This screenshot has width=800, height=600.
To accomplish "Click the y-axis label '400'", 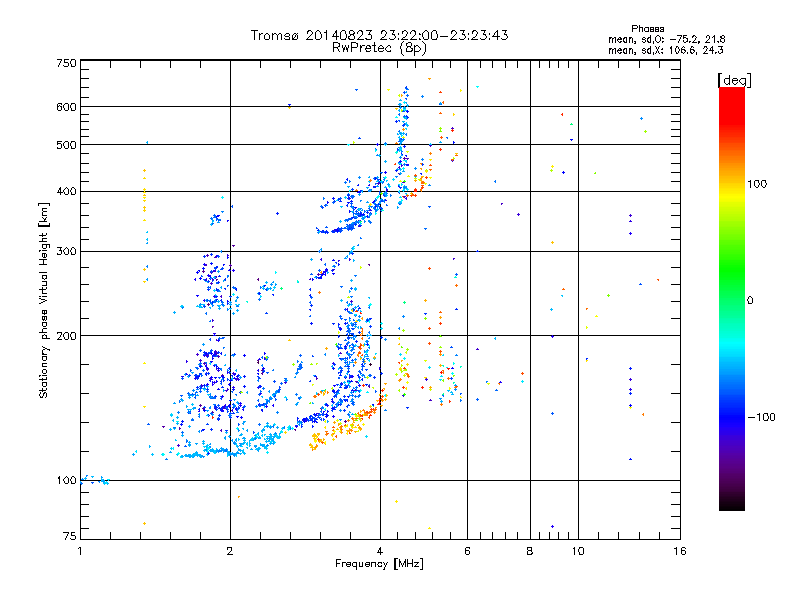I will [66, 192].
